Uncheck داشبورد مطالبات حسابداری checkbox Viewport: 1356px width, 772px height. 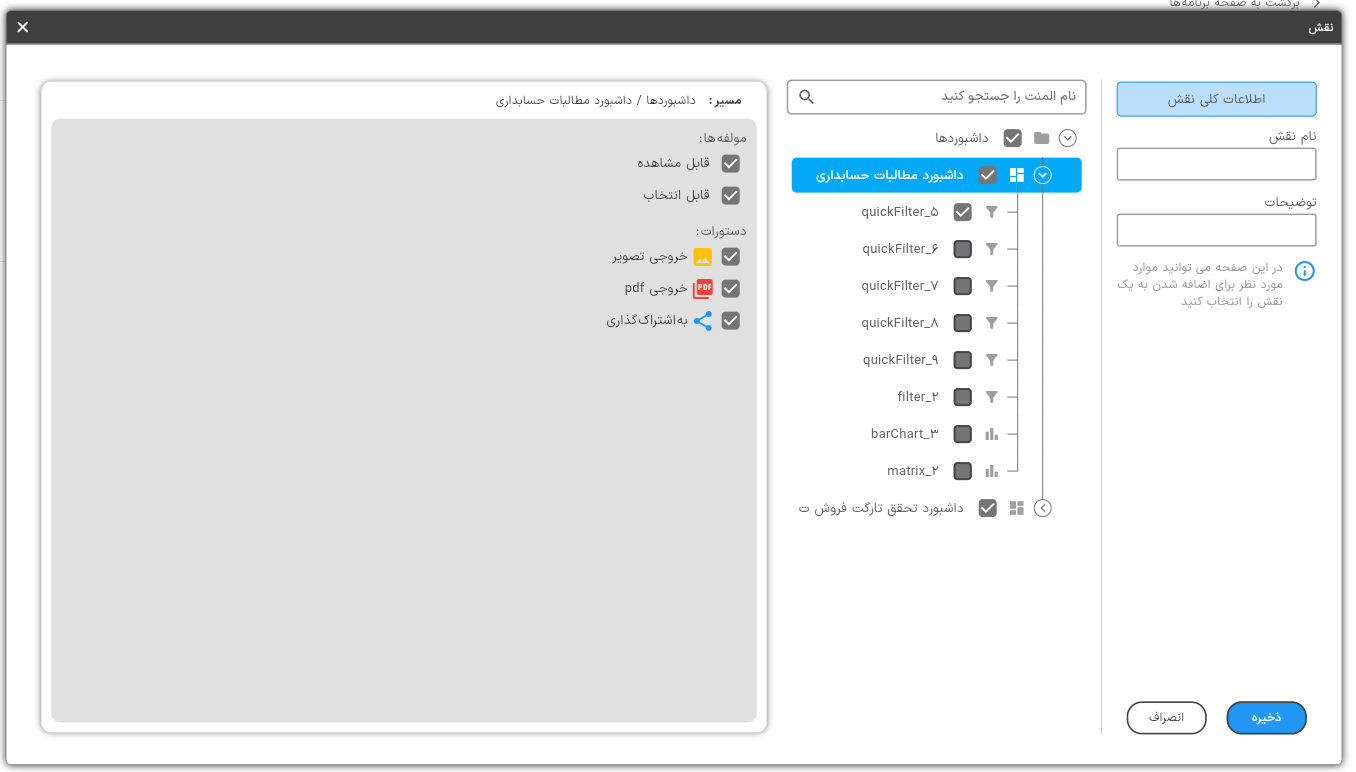(x=988, y=175)
